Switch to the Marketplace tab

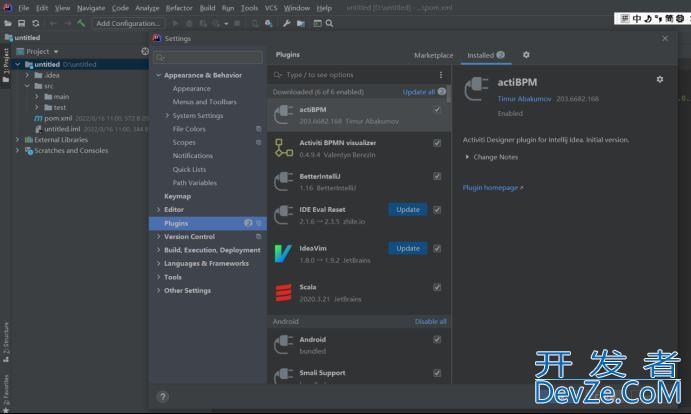[x=434, y=55]
